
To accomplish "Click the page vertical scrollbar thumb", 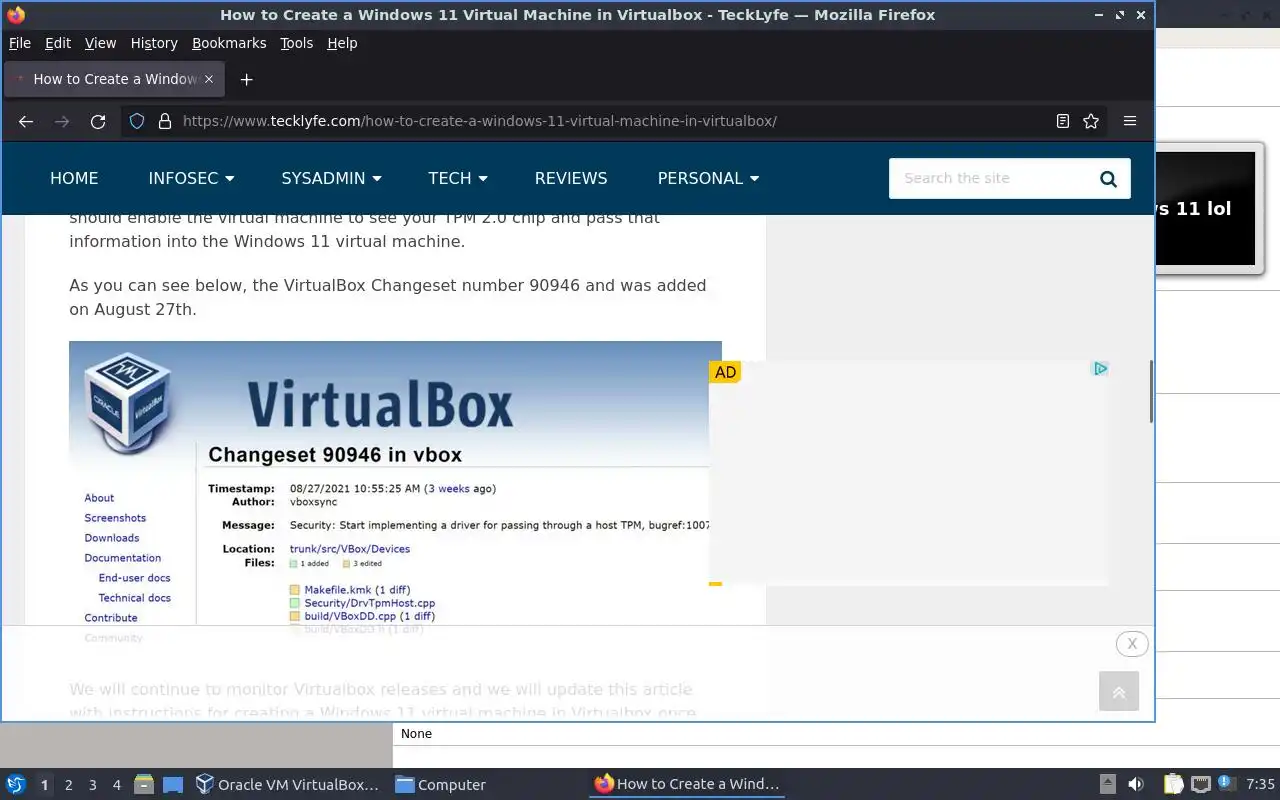I will [1151, 391].
